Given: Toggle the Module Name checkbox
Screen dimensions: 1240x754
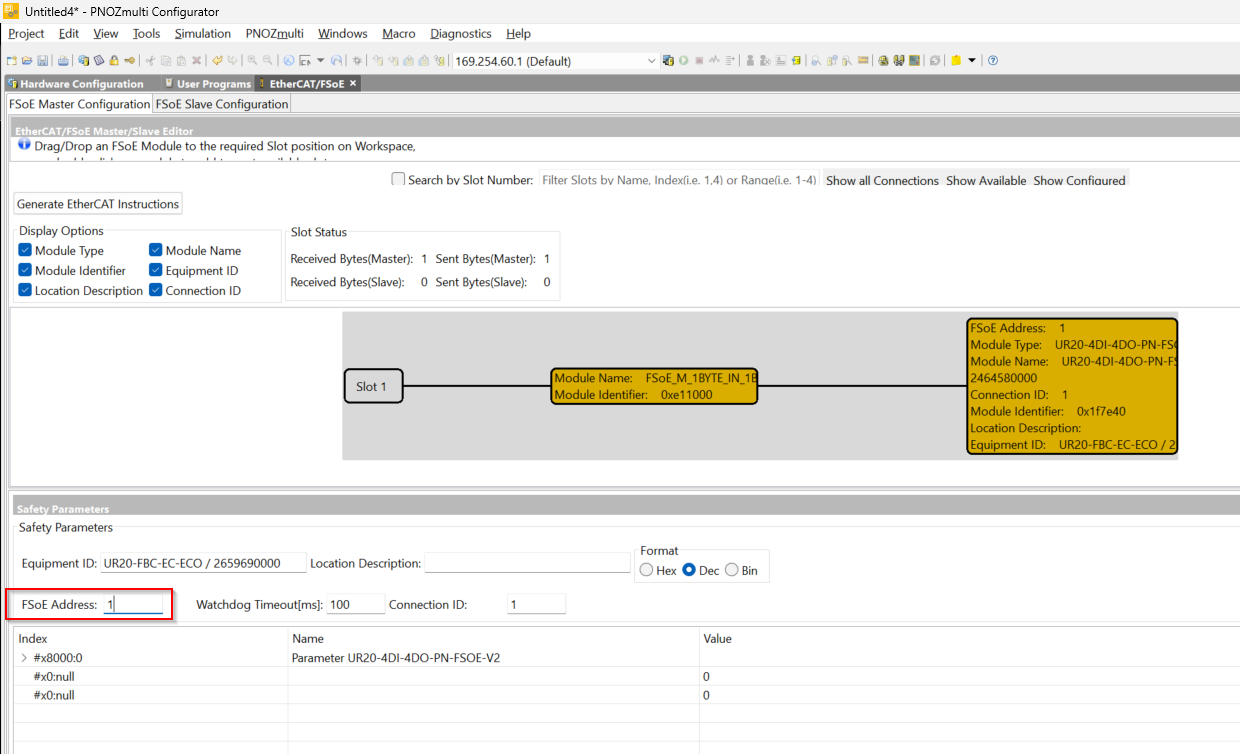Looking at the screenshot, I should coord(156,250).
